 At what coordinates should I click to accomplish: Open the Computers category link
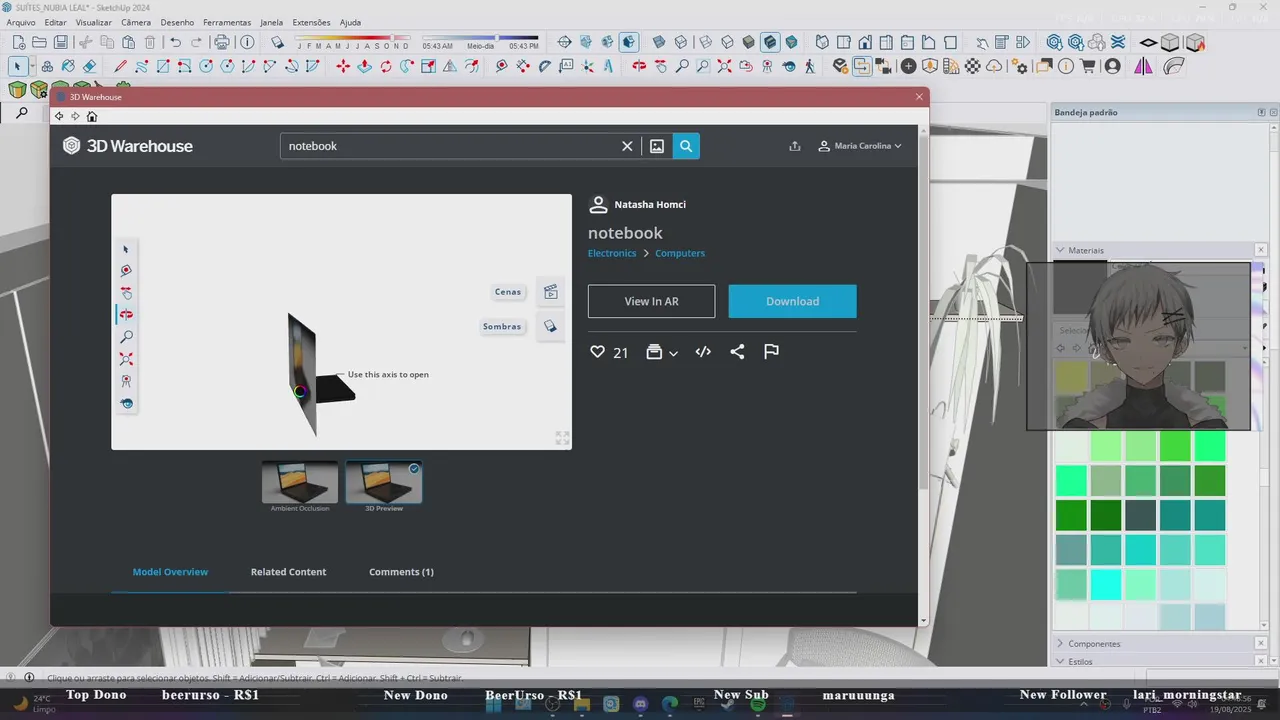pos(680,253)
